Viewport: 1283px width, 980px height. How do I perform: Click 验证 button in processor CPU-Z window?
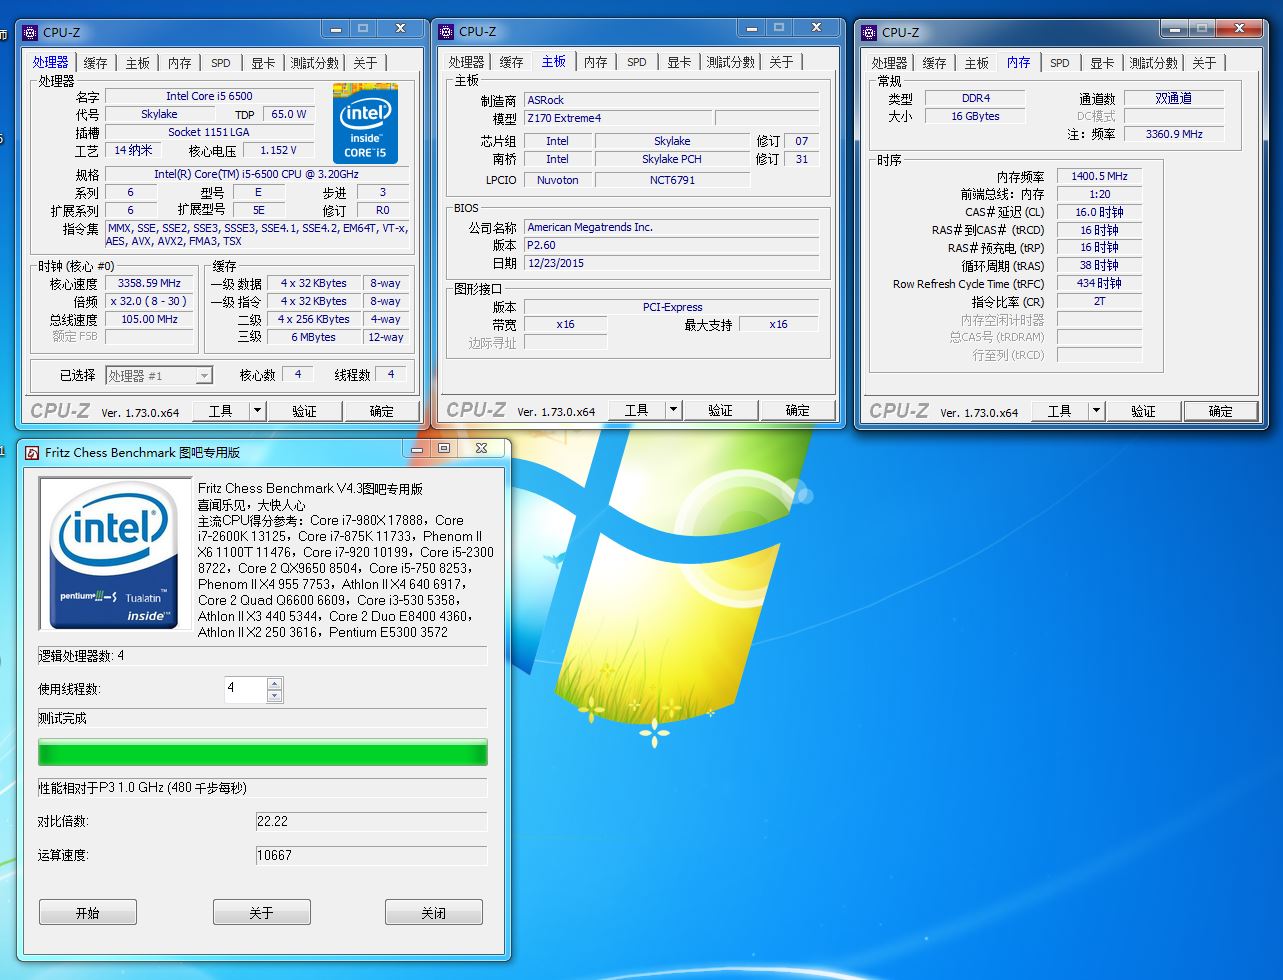304,411
